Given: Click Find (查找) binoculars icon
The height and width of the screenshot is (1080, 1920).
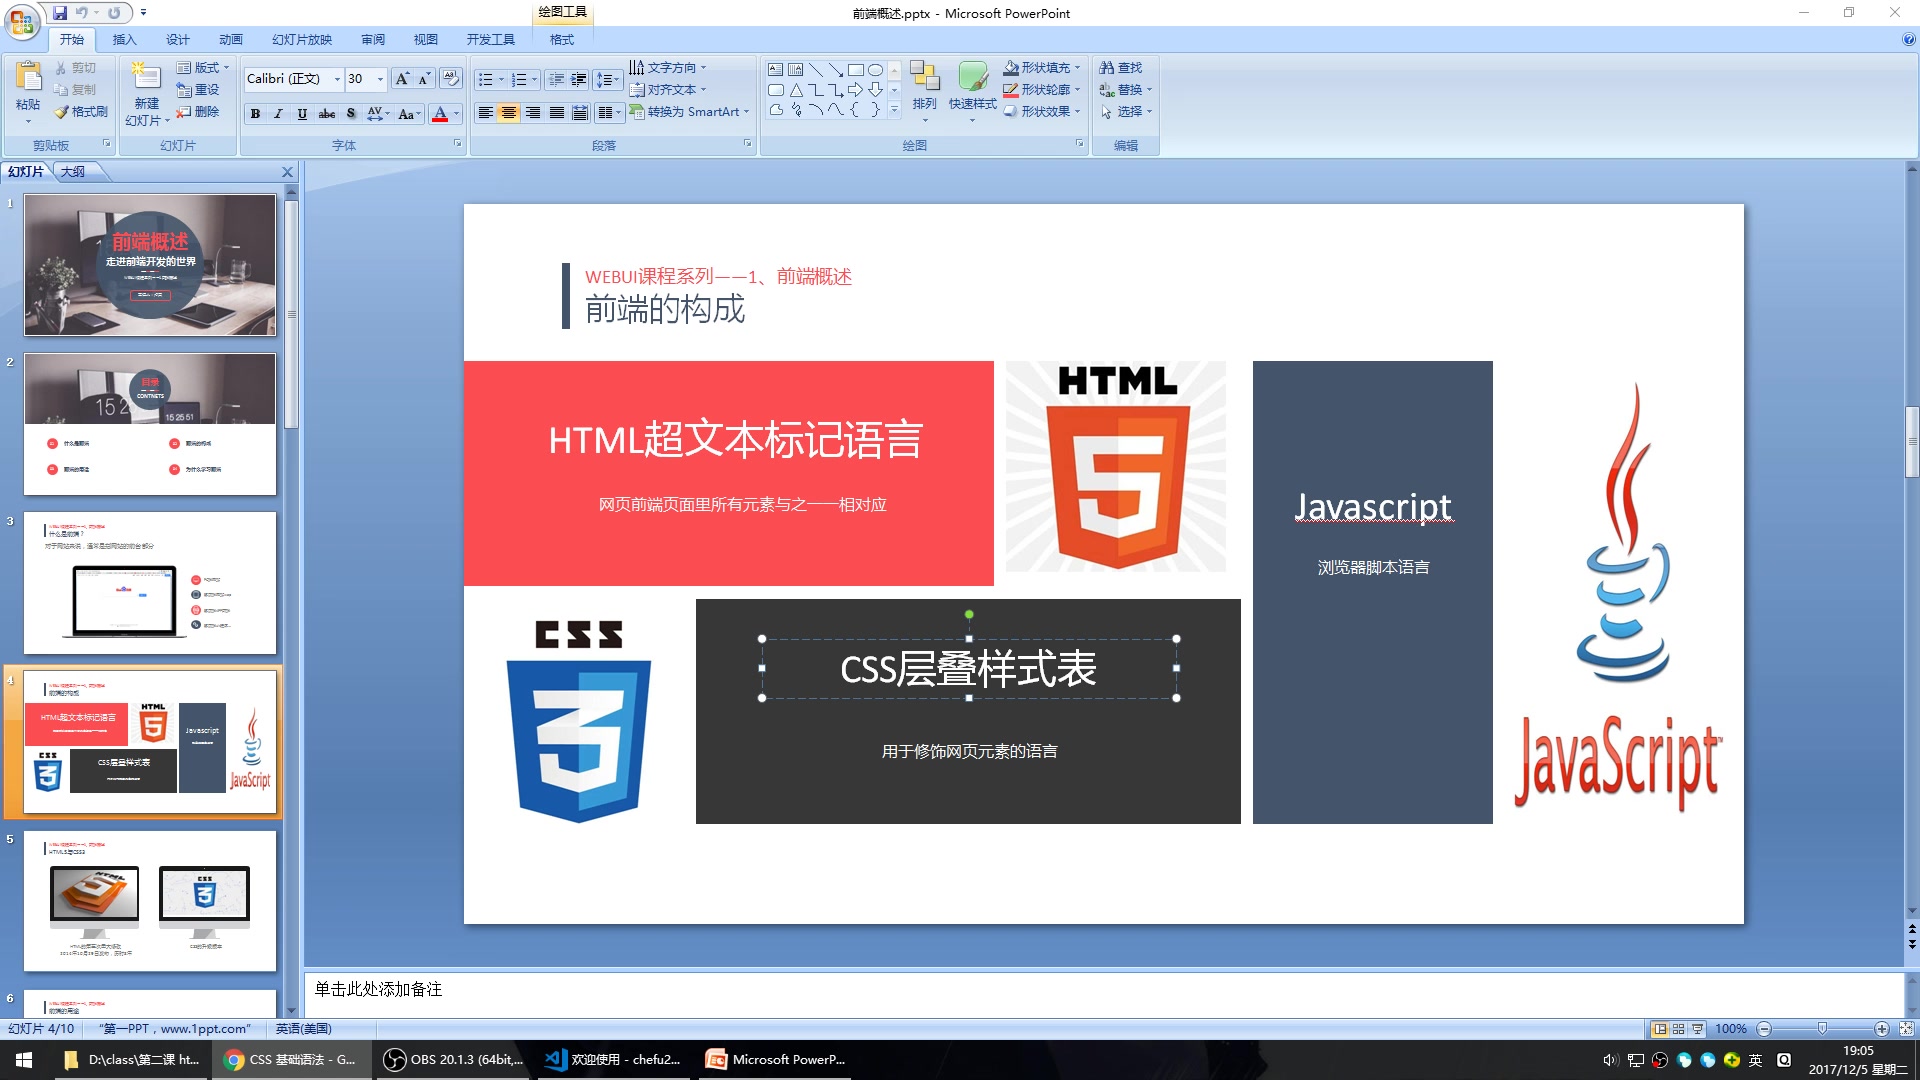Looking at the screenshot, I should (x=1107, y=68).
